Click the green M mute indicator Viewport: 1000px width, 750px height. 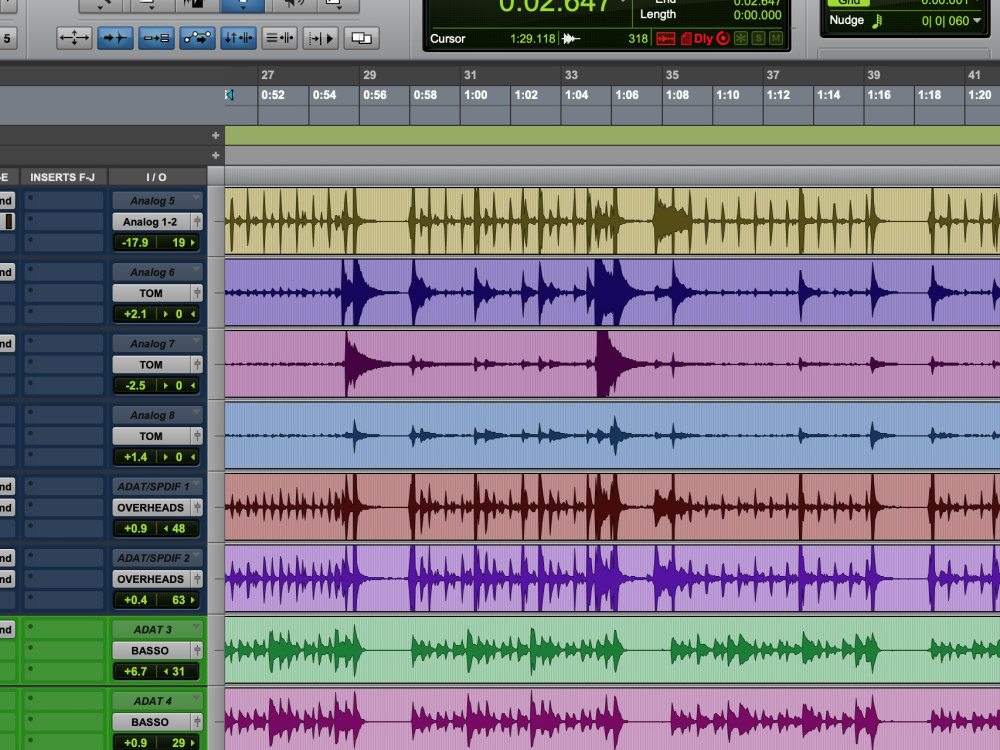click(776, 38)
